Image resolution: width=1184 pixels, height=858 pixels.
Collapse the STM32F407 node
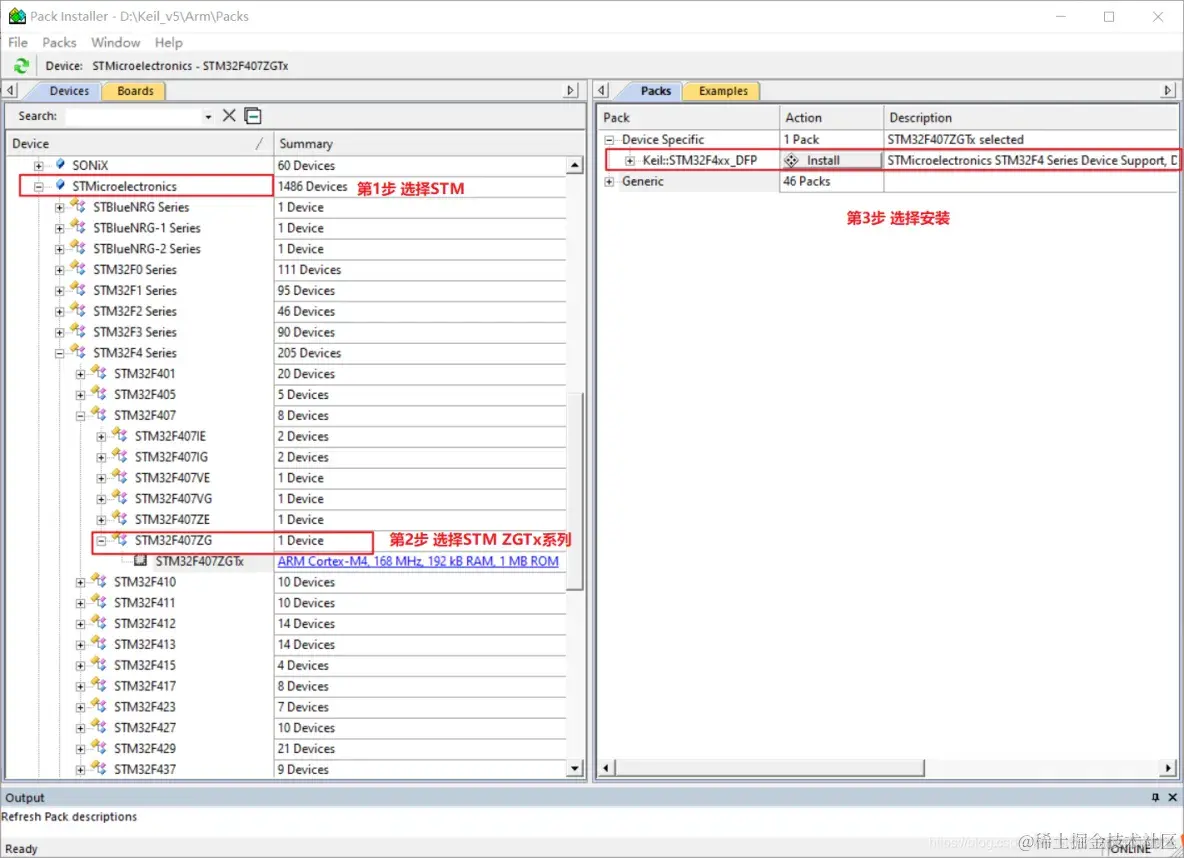pyautogui.click(x=81, y=415)
